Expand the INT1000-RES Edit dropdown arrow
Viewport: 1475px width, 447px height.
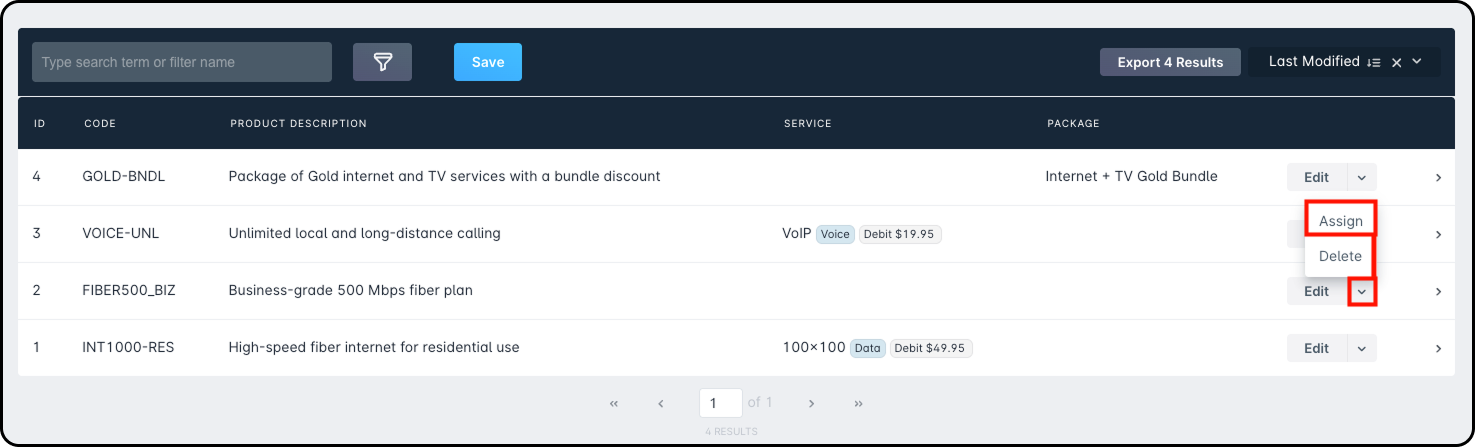1362,349
